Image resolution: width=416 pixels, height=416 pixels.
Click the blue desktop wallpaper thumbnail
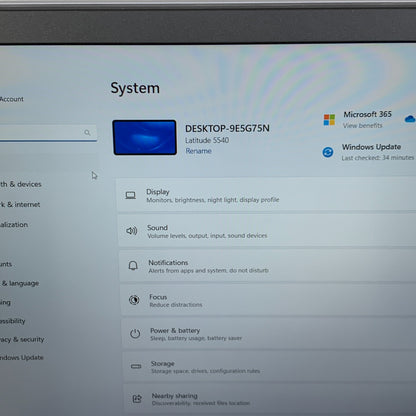point(145,137)
